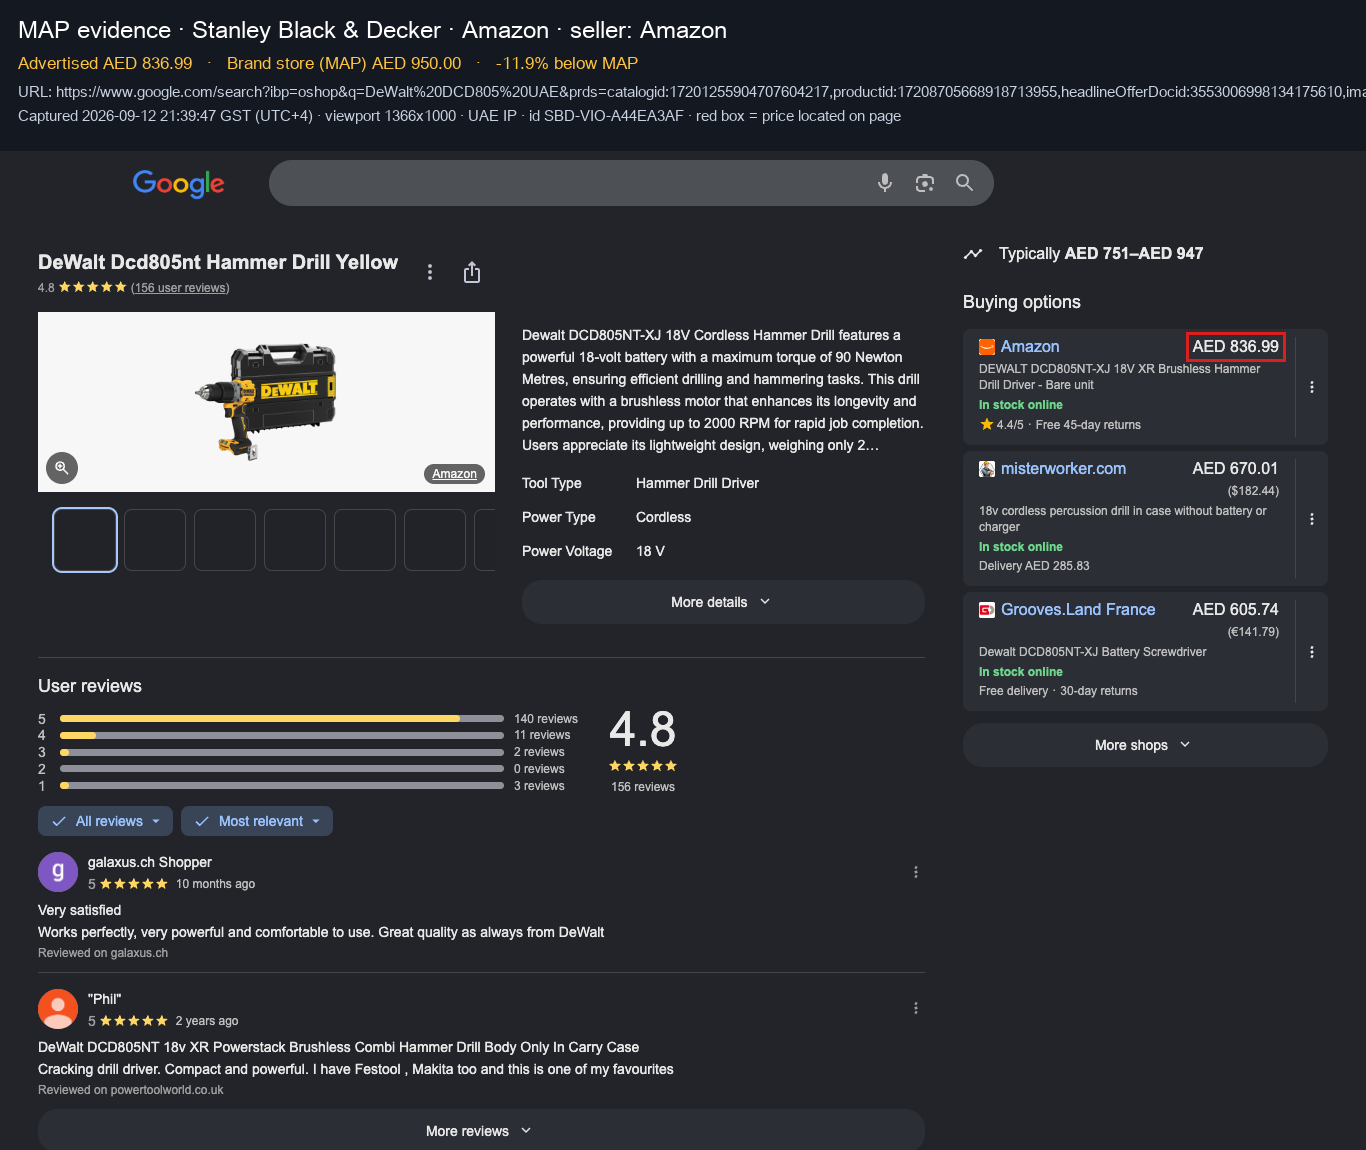The width and height of the screenshot is (1366, 1150).
Task: Select the fourth product image thumbnail
Action: (x=295, y=540)
